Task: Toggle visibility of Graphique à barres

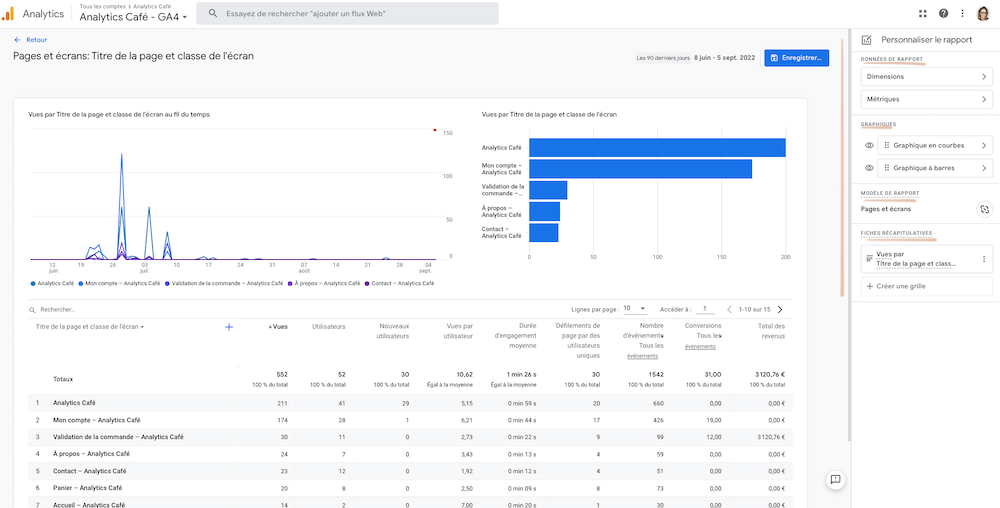Action: pyautogui.click(x=869, y=168)
